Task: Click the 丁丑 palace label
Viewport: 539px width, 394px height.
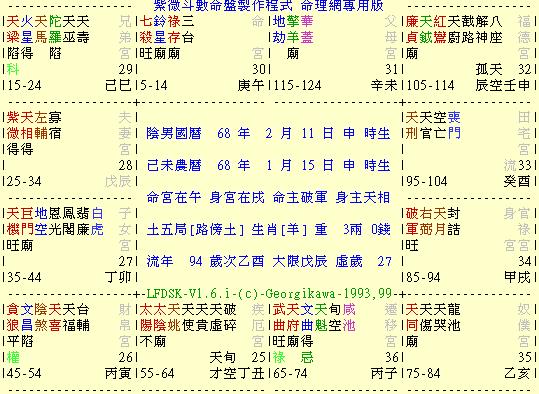Action: pyautogui.click(x=251, y=373)
